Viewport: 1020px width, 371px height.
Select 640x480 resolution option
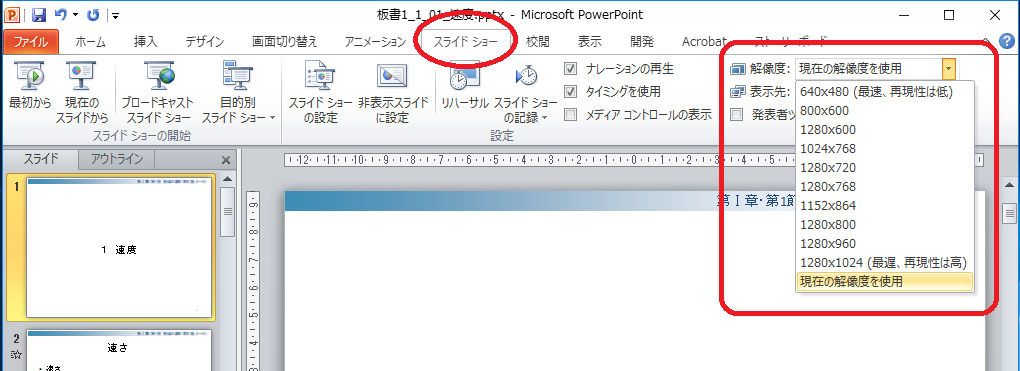click(x=885, y=92)
